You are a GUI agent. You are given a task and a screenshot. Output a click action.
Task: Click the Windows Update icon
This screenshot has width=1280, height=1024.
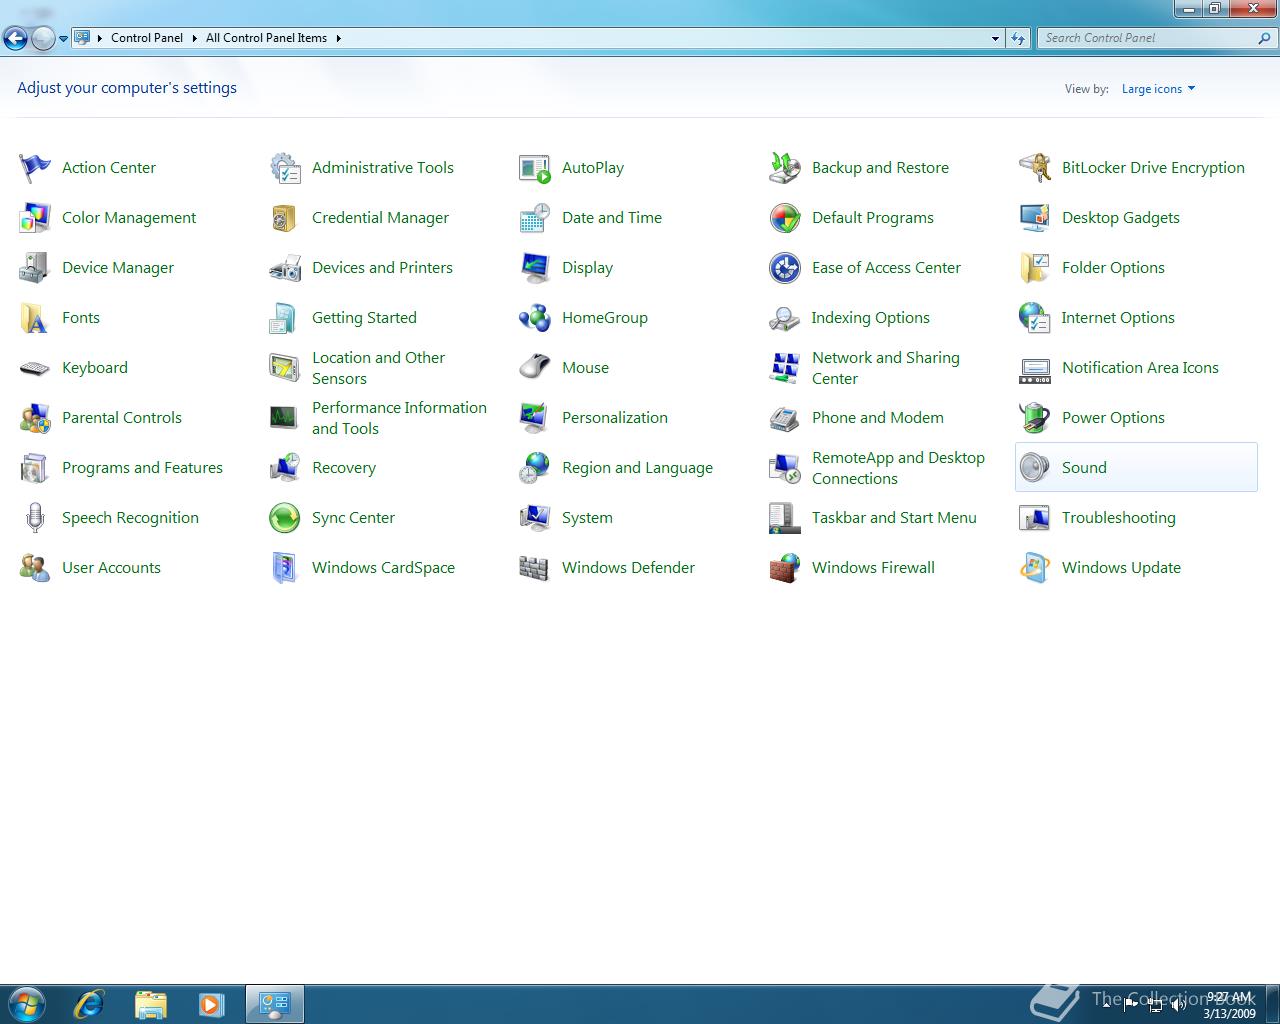pos(1035,568)
